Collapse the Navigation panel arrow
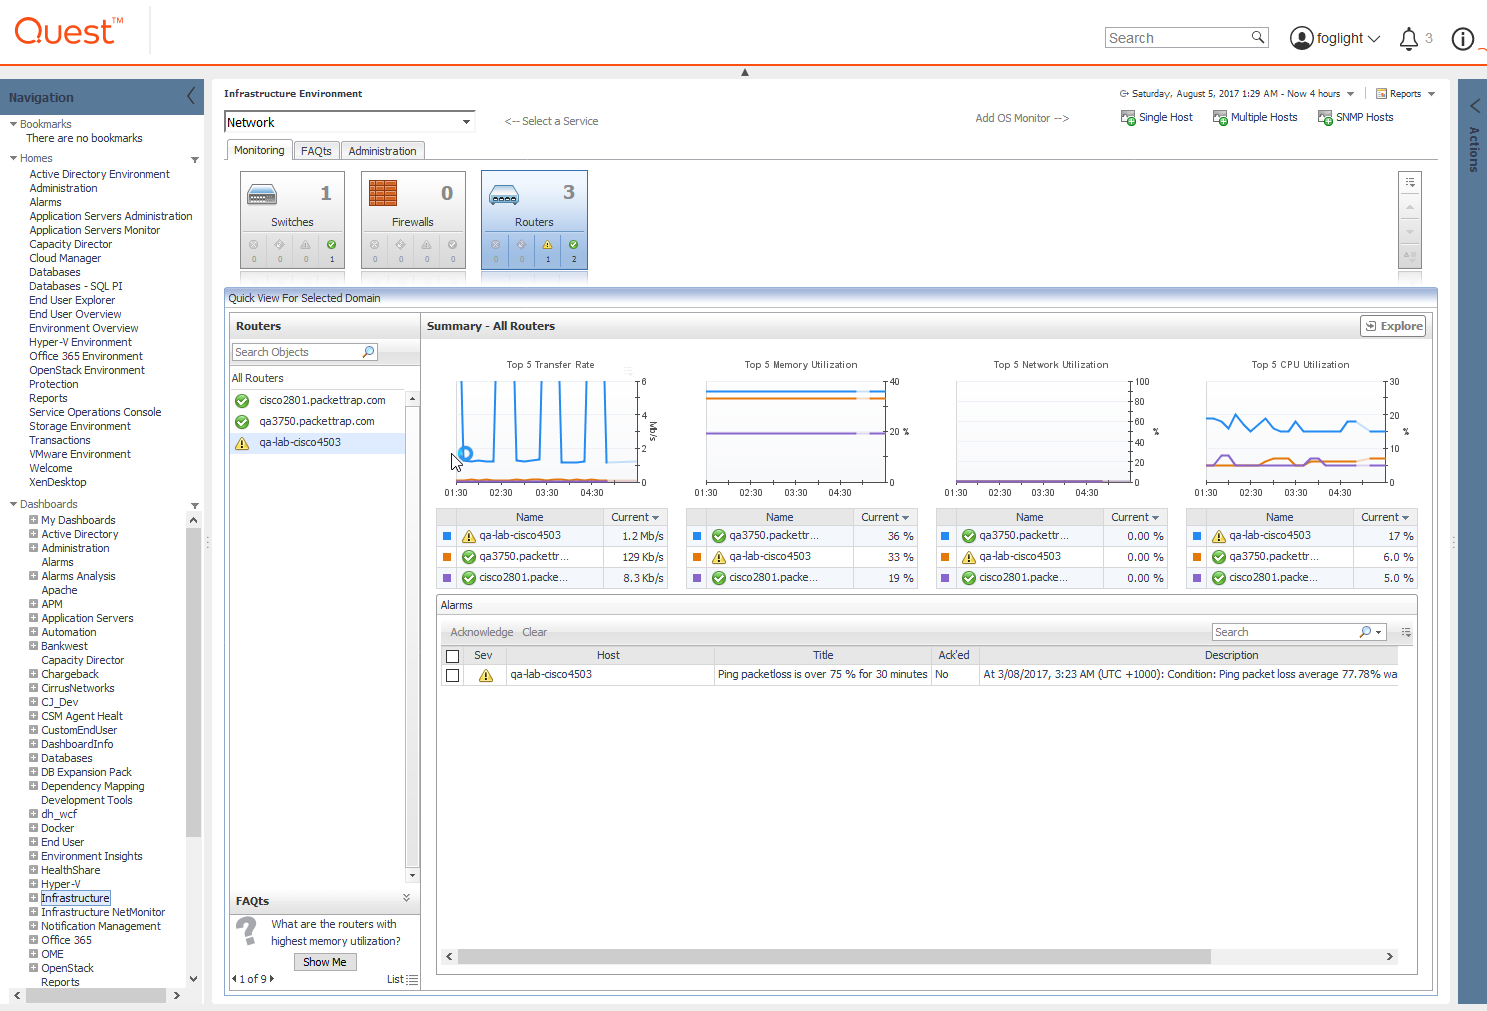Screen dimensions: 1487x1011 coord(191,96)
